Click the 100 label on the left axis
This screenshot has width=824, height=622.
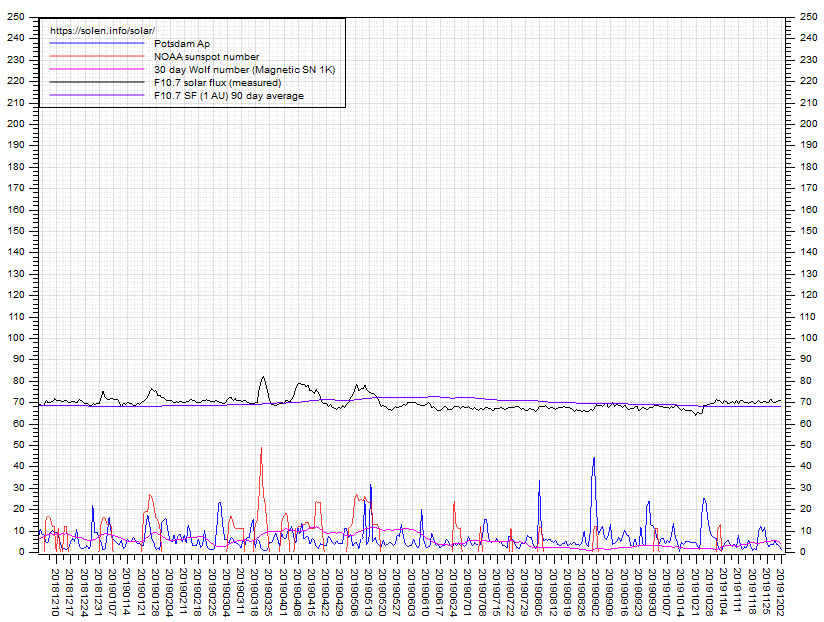(16, 338)
